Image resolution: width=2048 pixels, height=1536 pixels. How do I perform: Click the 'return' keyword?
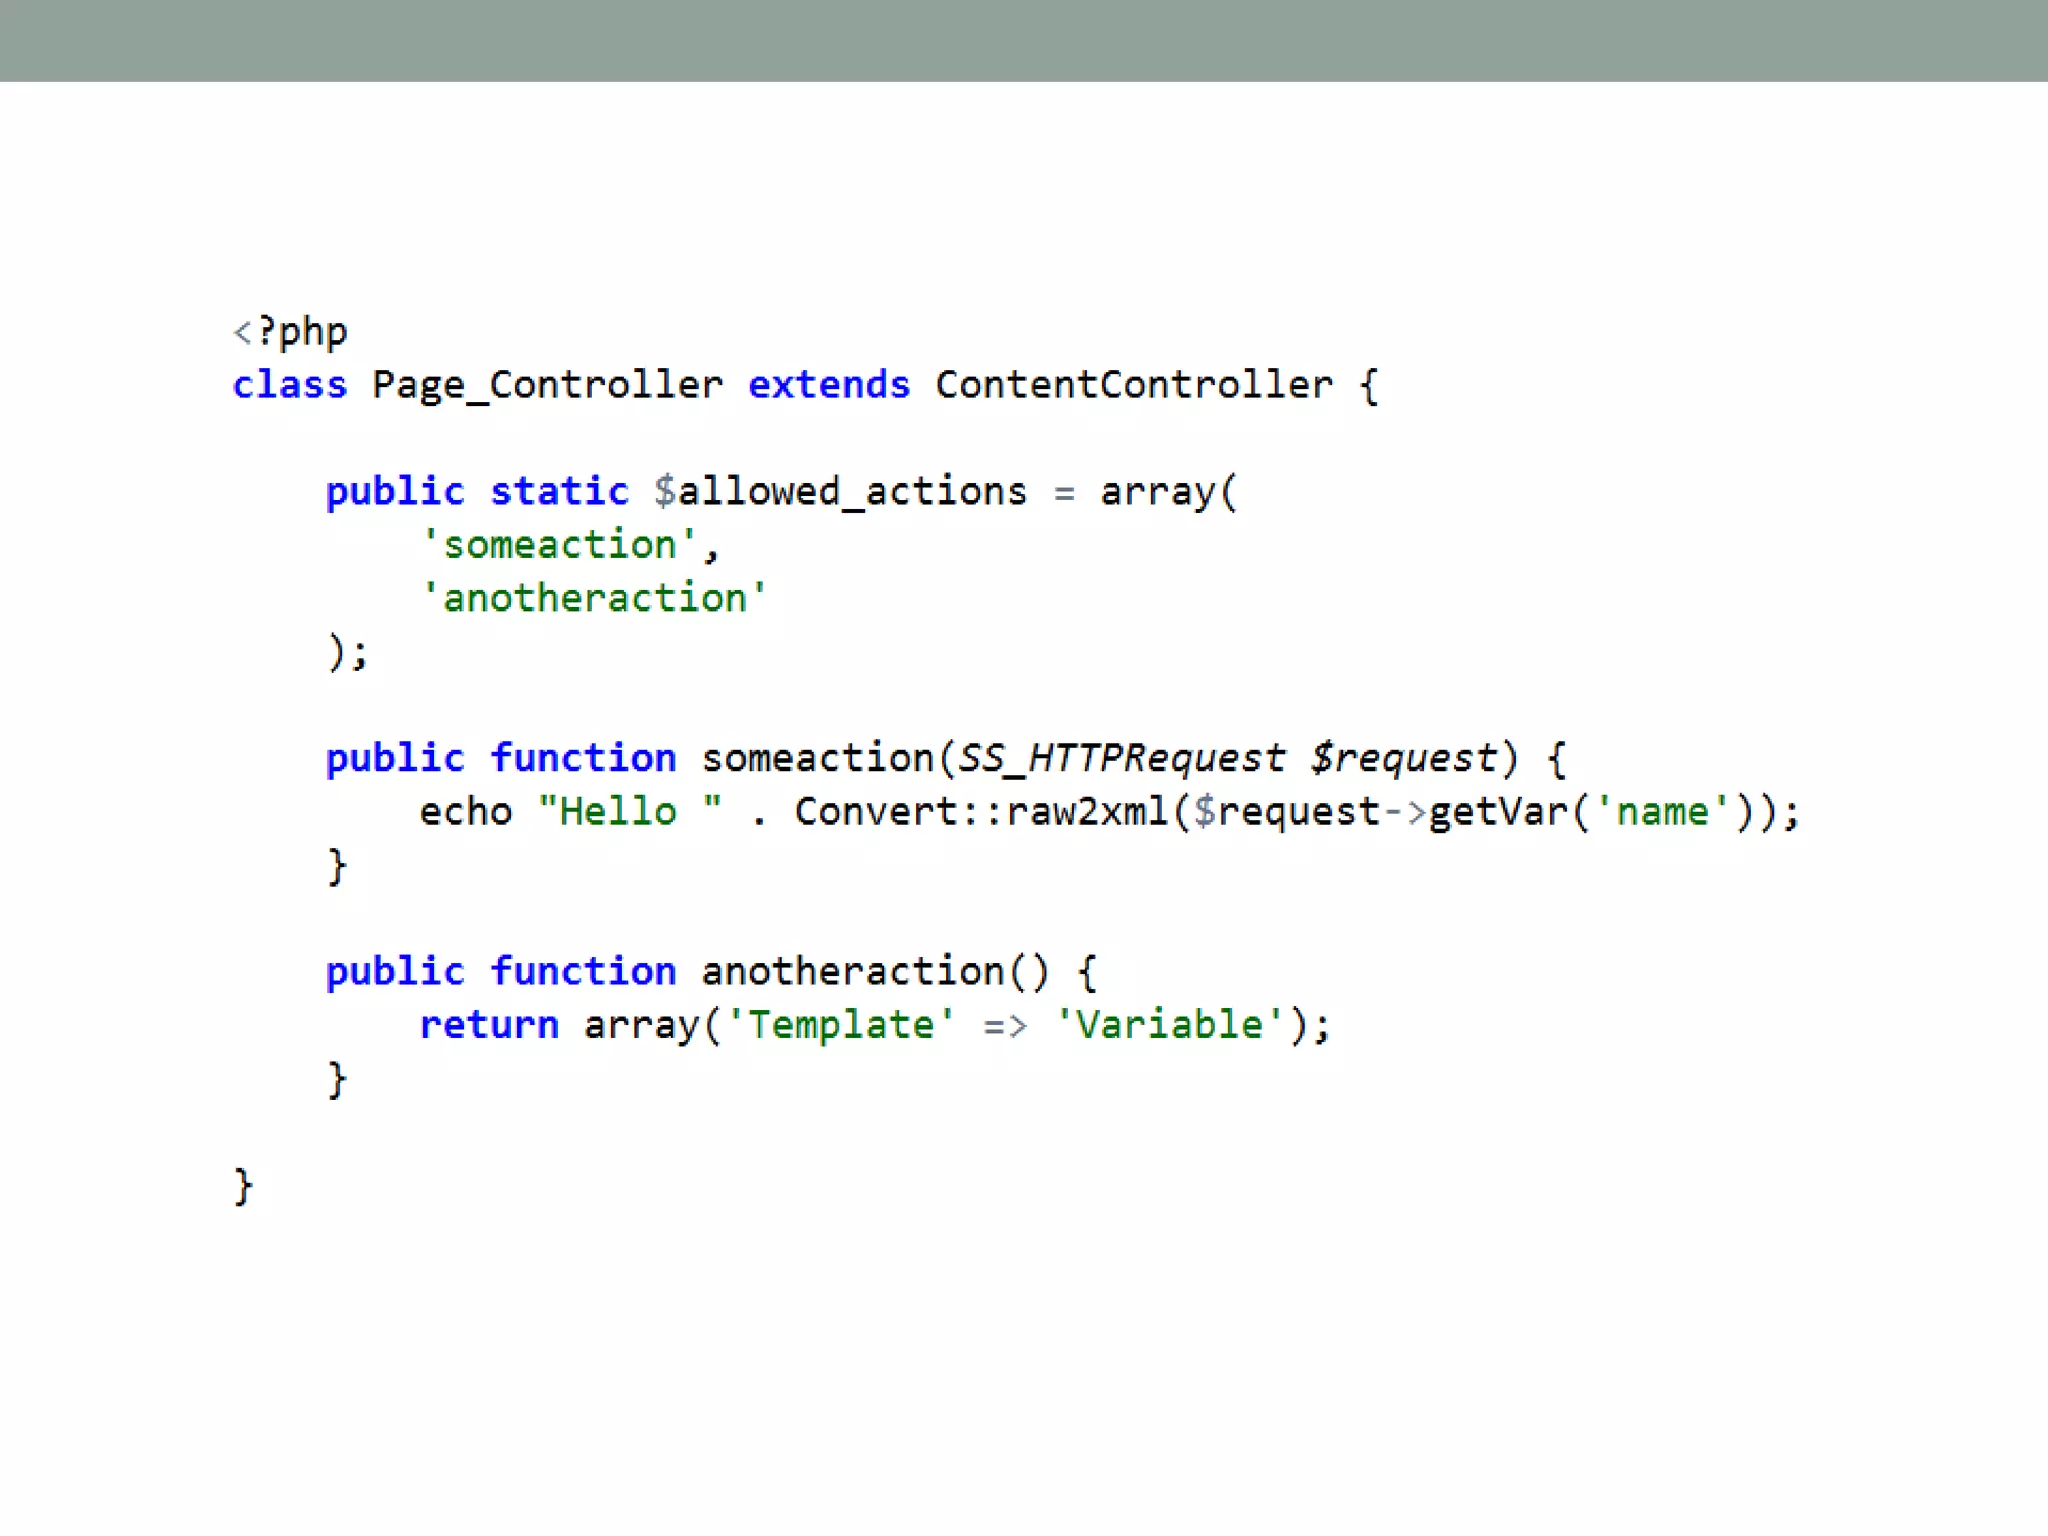coord(489,1025)
